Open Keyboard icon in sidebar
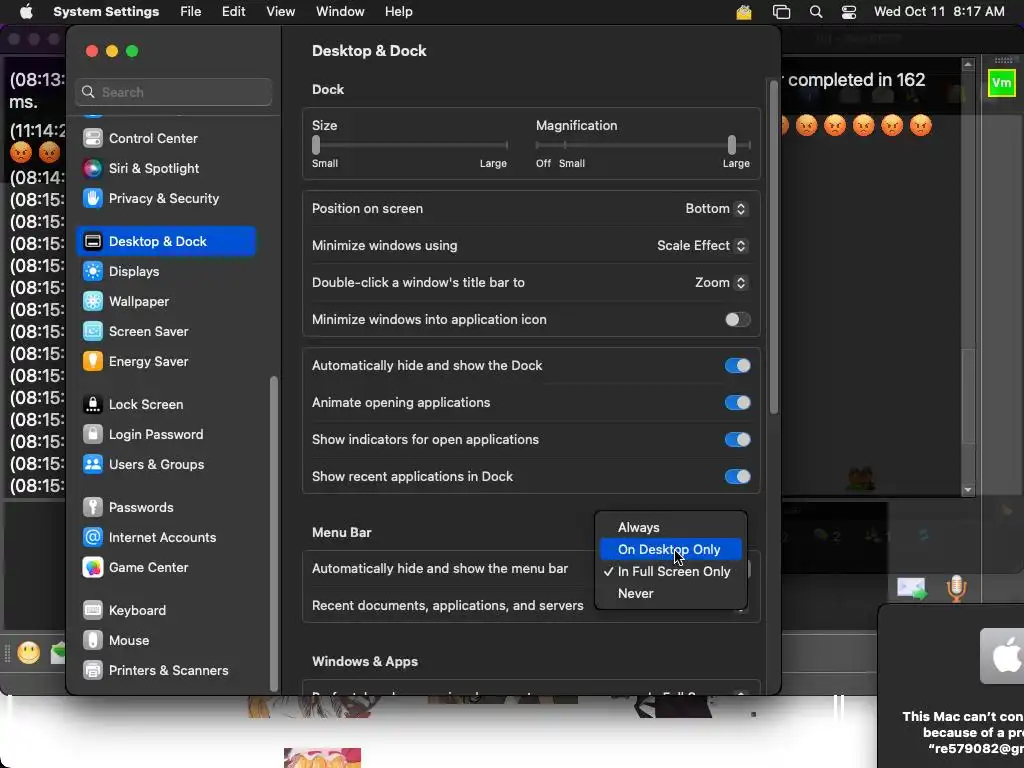 tap(93, 611)
